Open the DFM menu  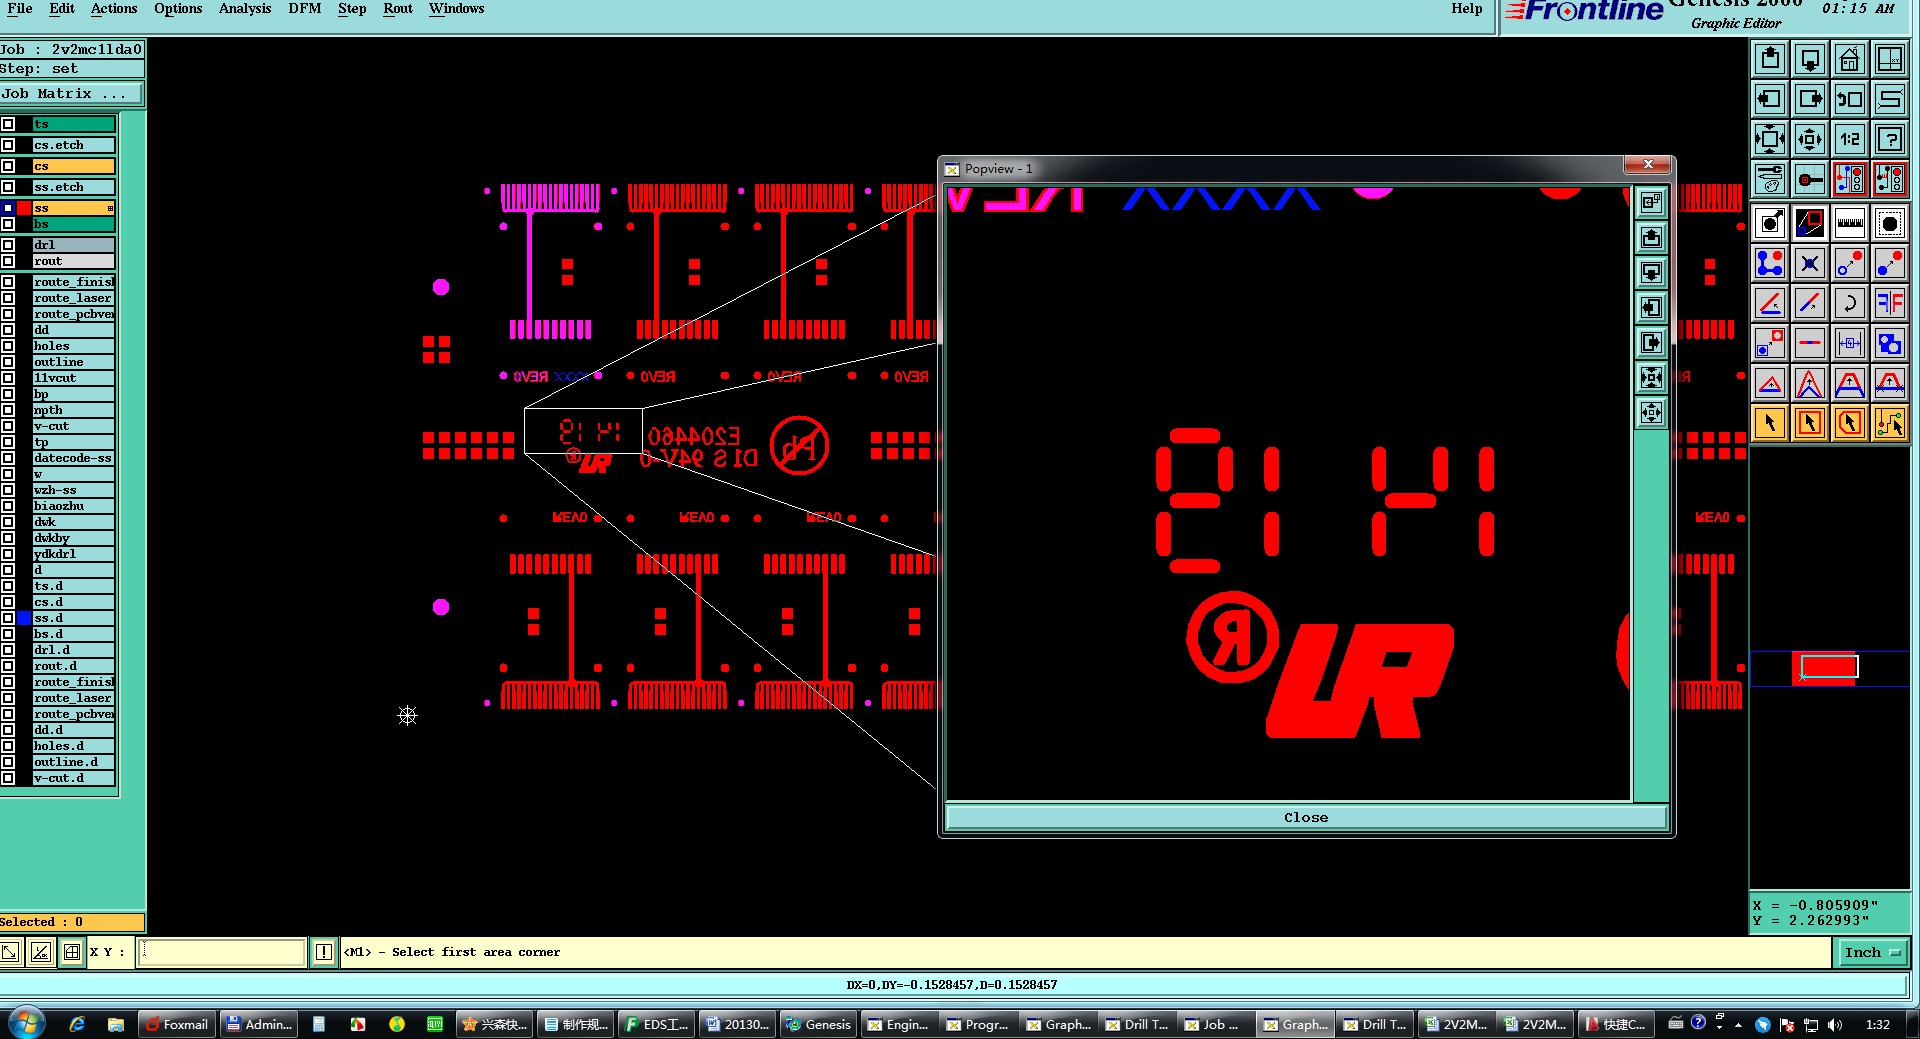click(305, 9)
